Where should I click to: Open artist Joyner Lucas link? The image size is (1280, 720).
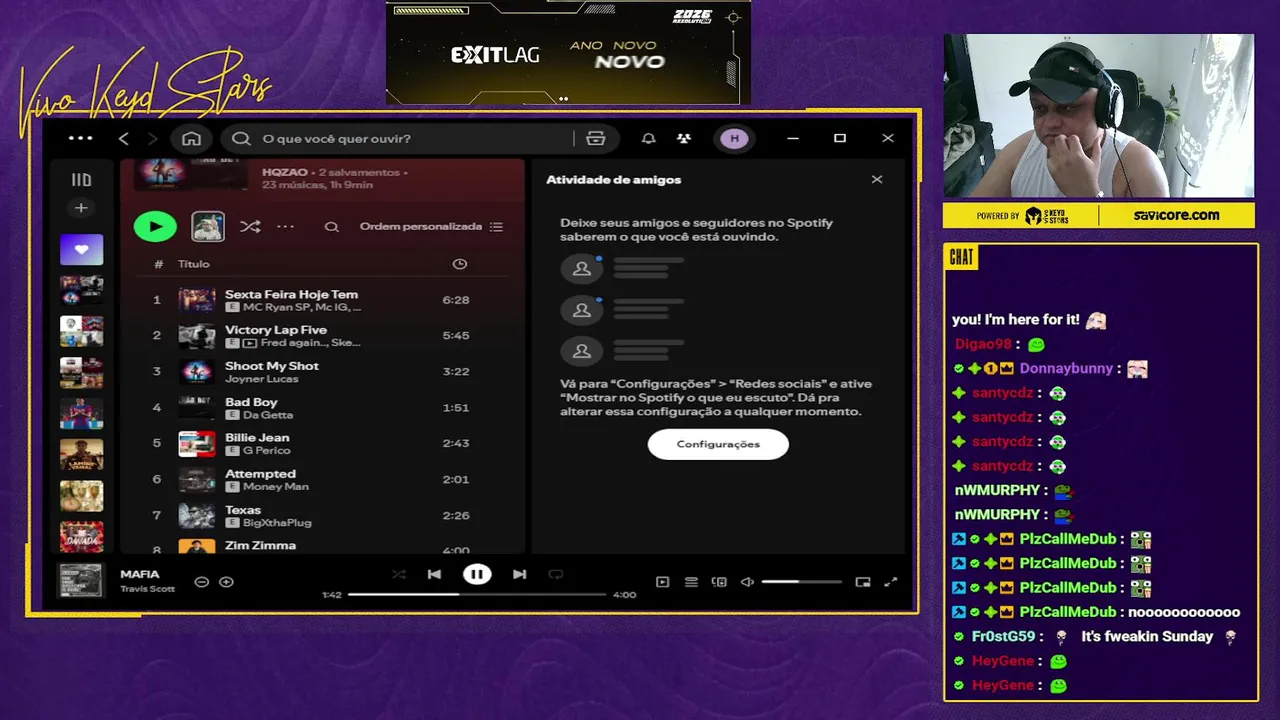pyautogui.click(x=261, y=379)
